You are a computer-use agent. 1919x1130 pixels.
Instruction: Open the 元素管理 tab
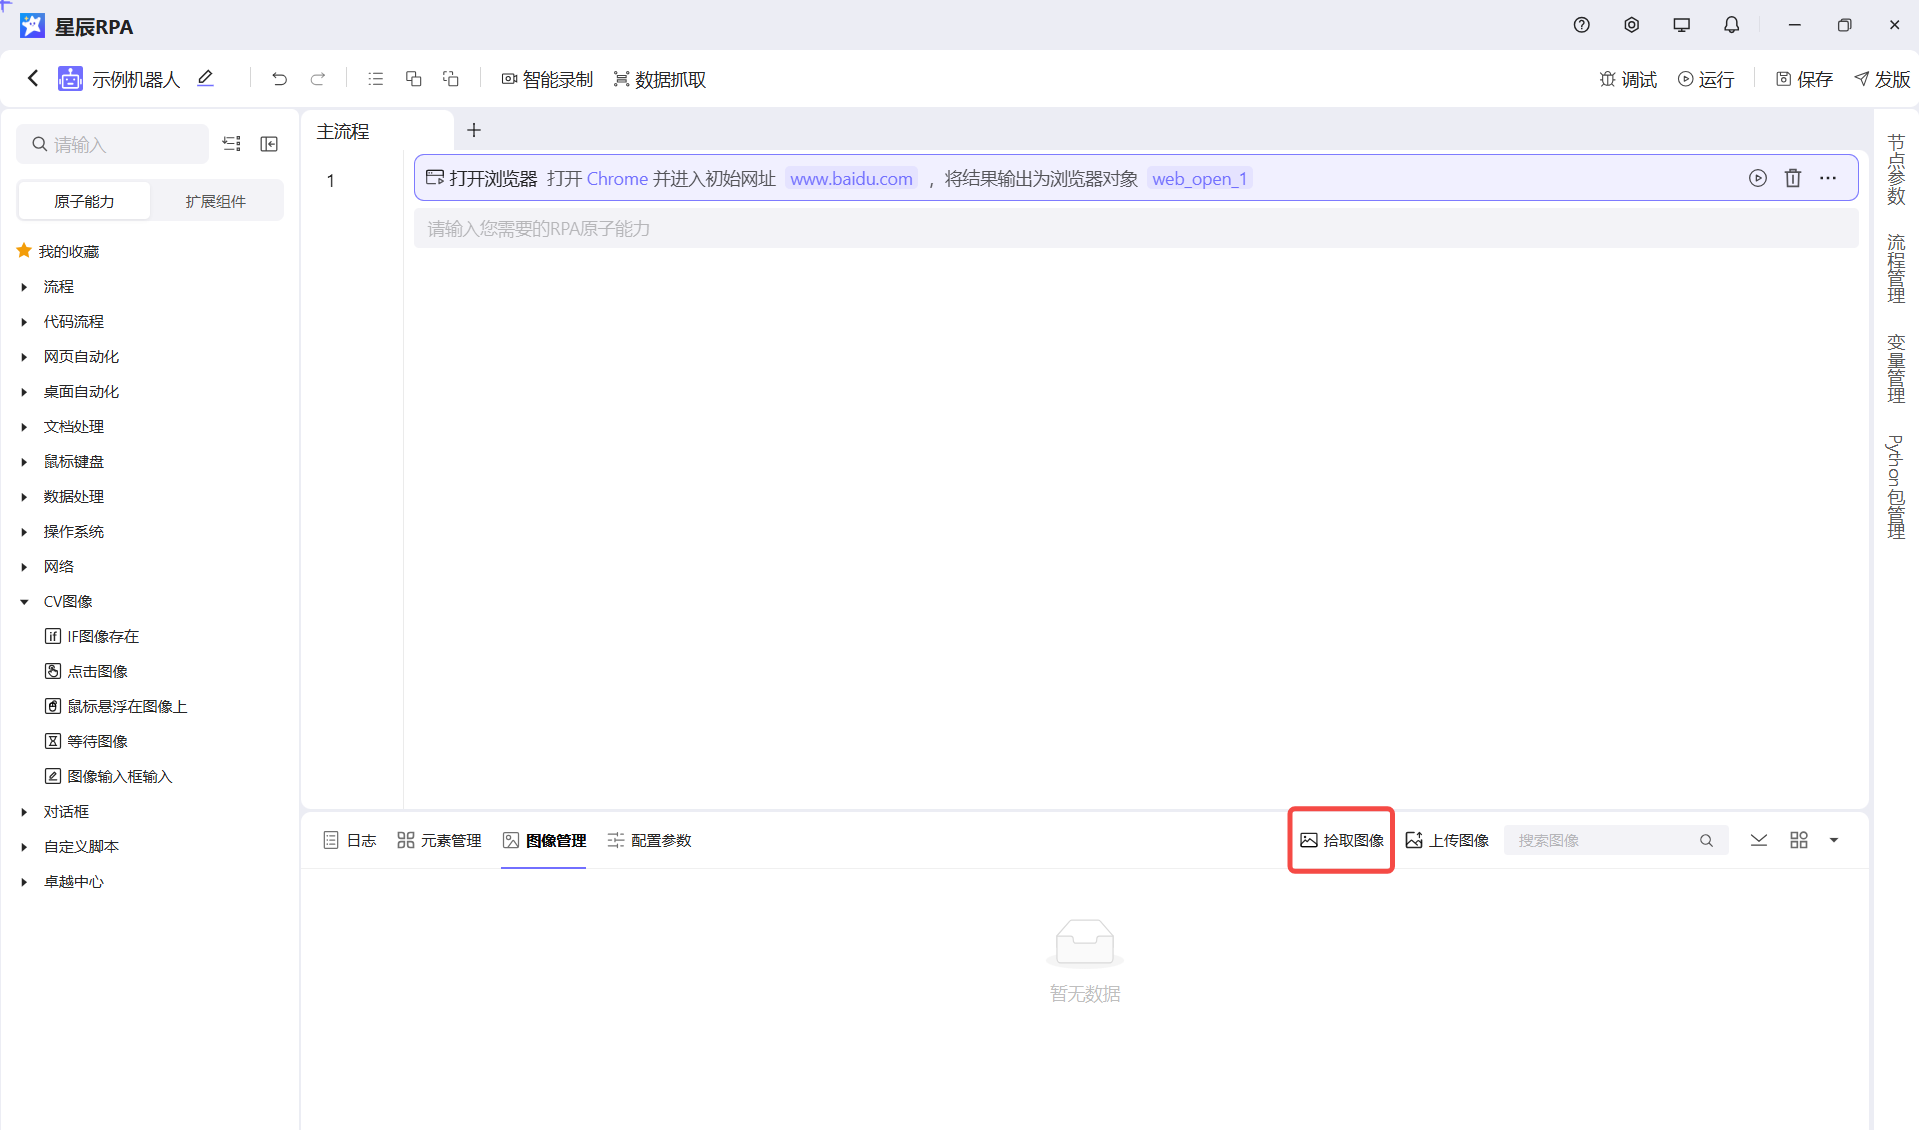[439, 840]
